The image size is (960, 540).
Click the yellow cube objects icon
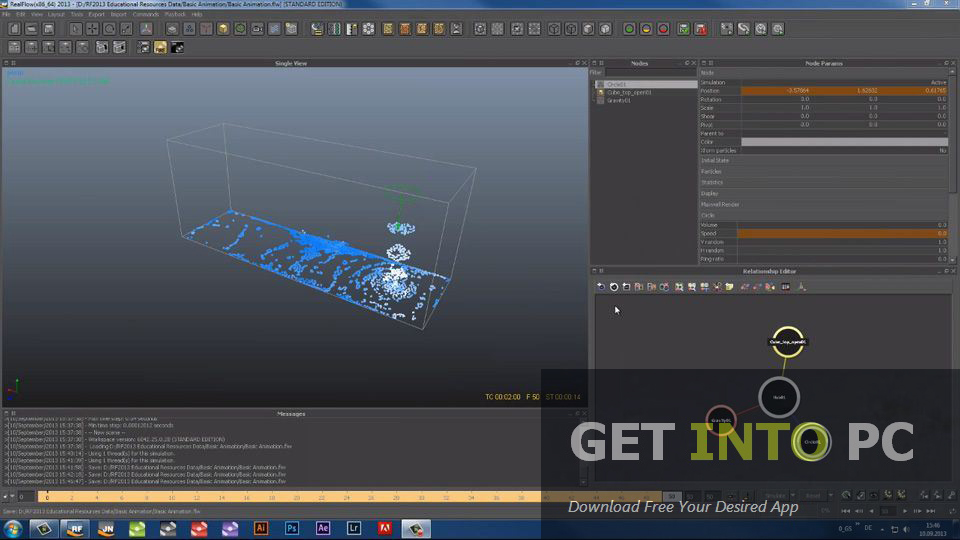click(223, 29)
